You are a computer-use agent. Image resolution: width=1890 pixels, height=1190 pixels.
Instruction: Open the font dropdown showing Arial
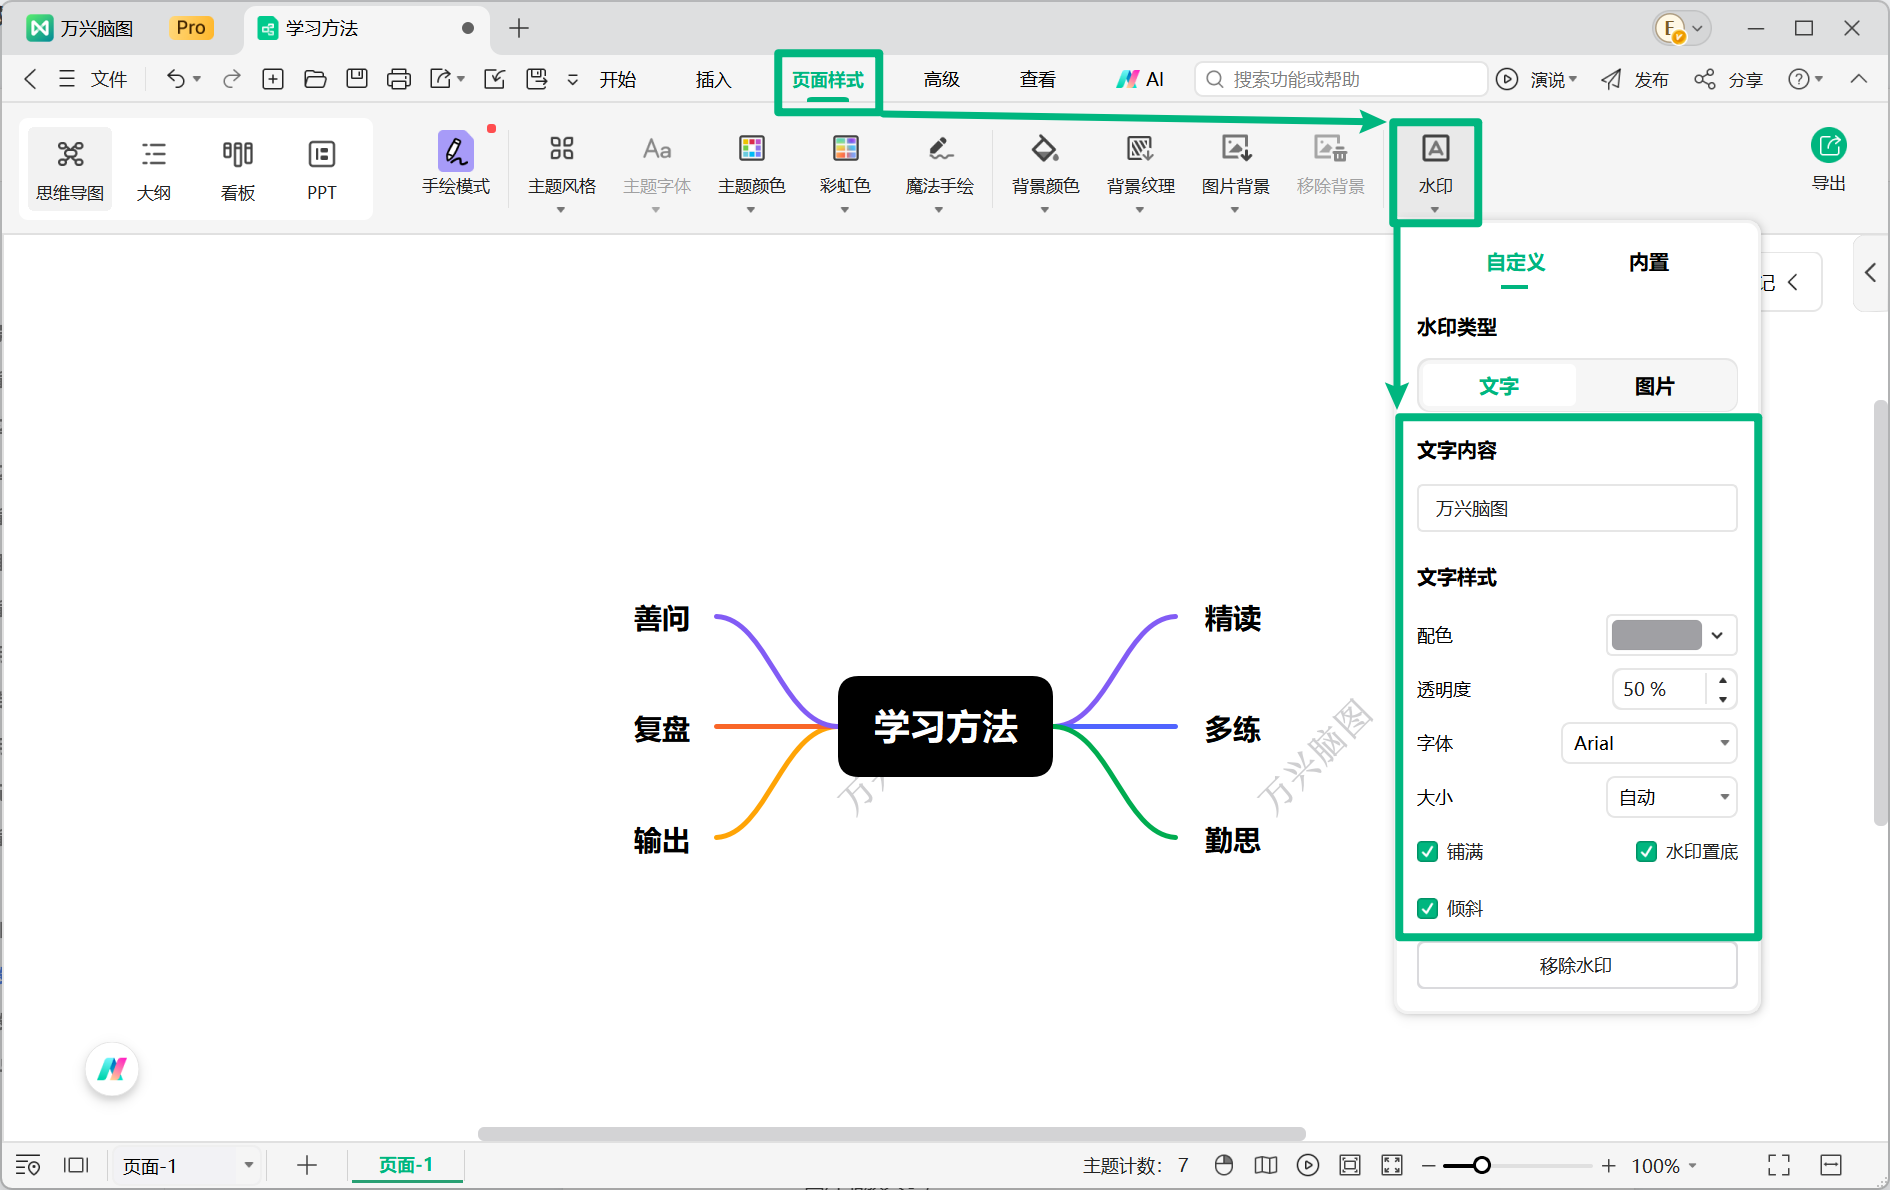[x=1648, y=743]
